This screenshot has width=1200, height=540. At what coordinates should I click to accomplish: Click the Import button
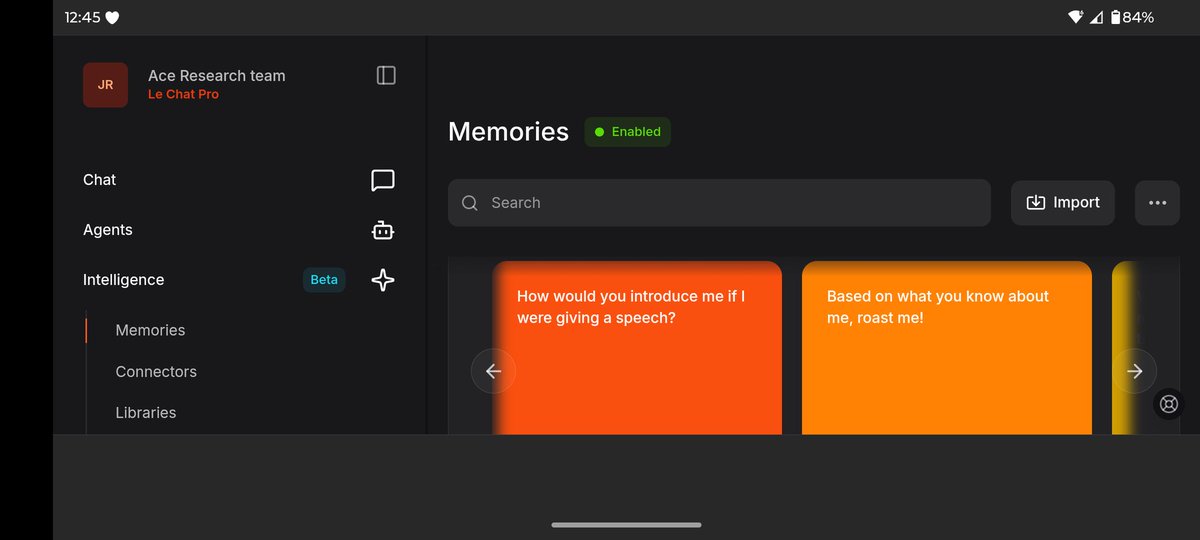[1063, 203]
